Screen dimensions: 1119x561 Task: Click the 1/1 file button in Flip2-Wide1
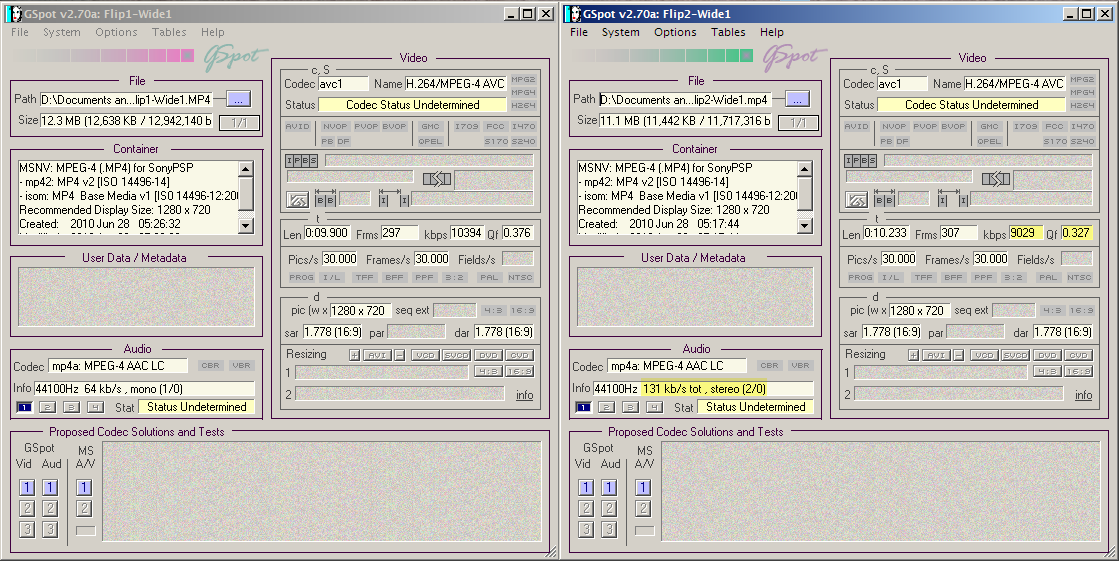click(798, 123)
